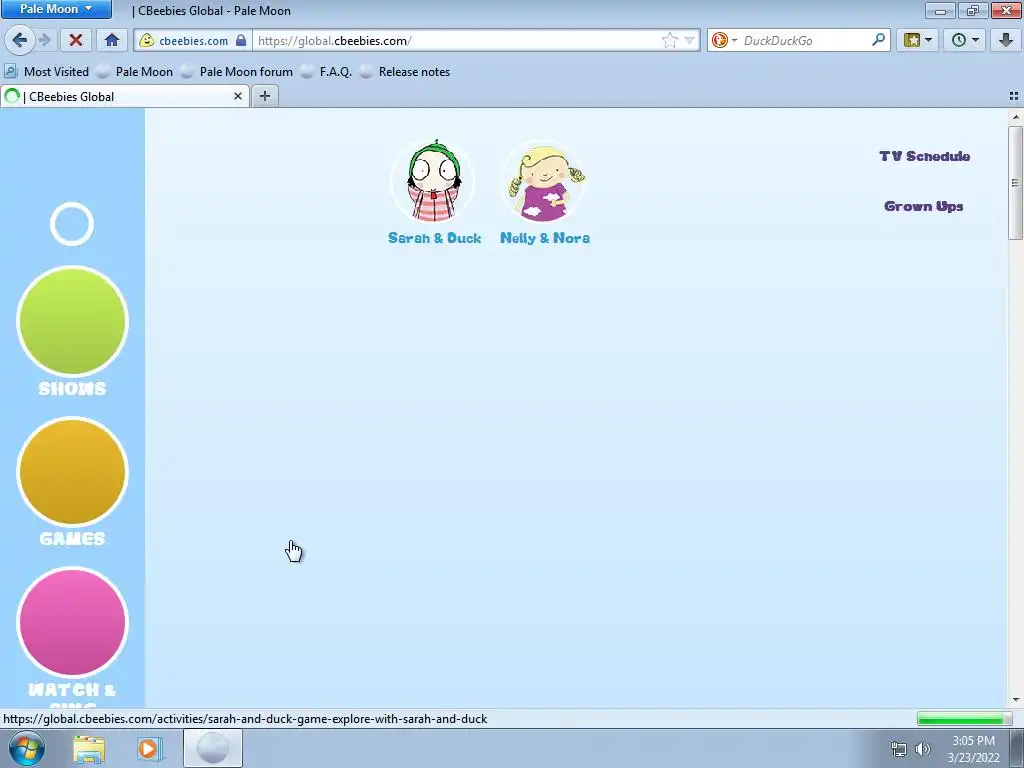Restore down the Pale Moon window
The image size is (1024, 768).
point(973,10)
